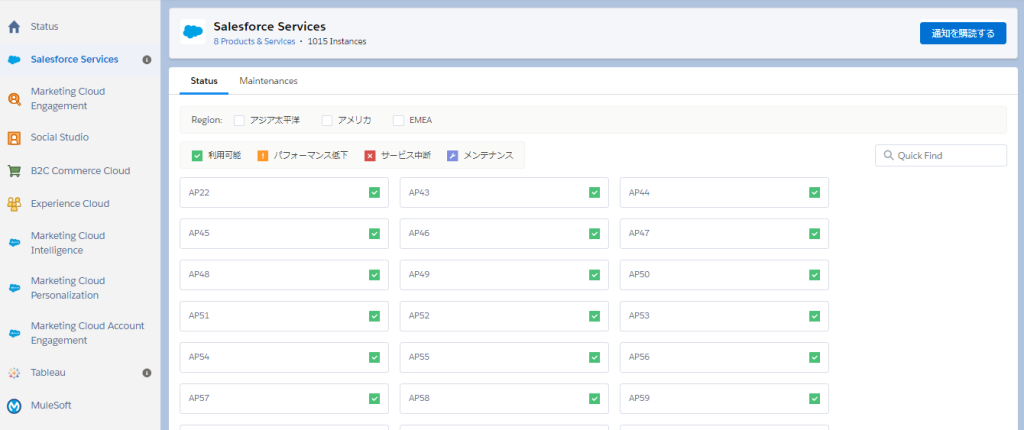Click the 通知を購読する button
Image resolution: width=1024 pixels, height=430 pixels.
pyautogui.click(x=962, y=33)
